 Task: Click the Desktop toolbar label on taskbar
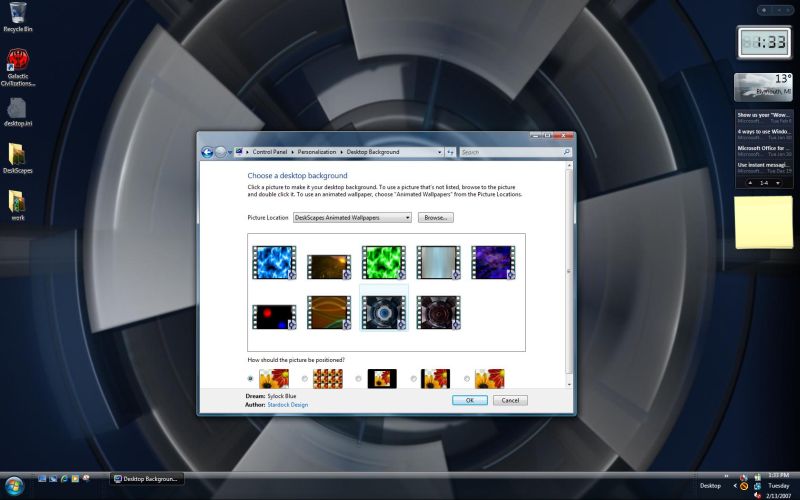[710, 486]
